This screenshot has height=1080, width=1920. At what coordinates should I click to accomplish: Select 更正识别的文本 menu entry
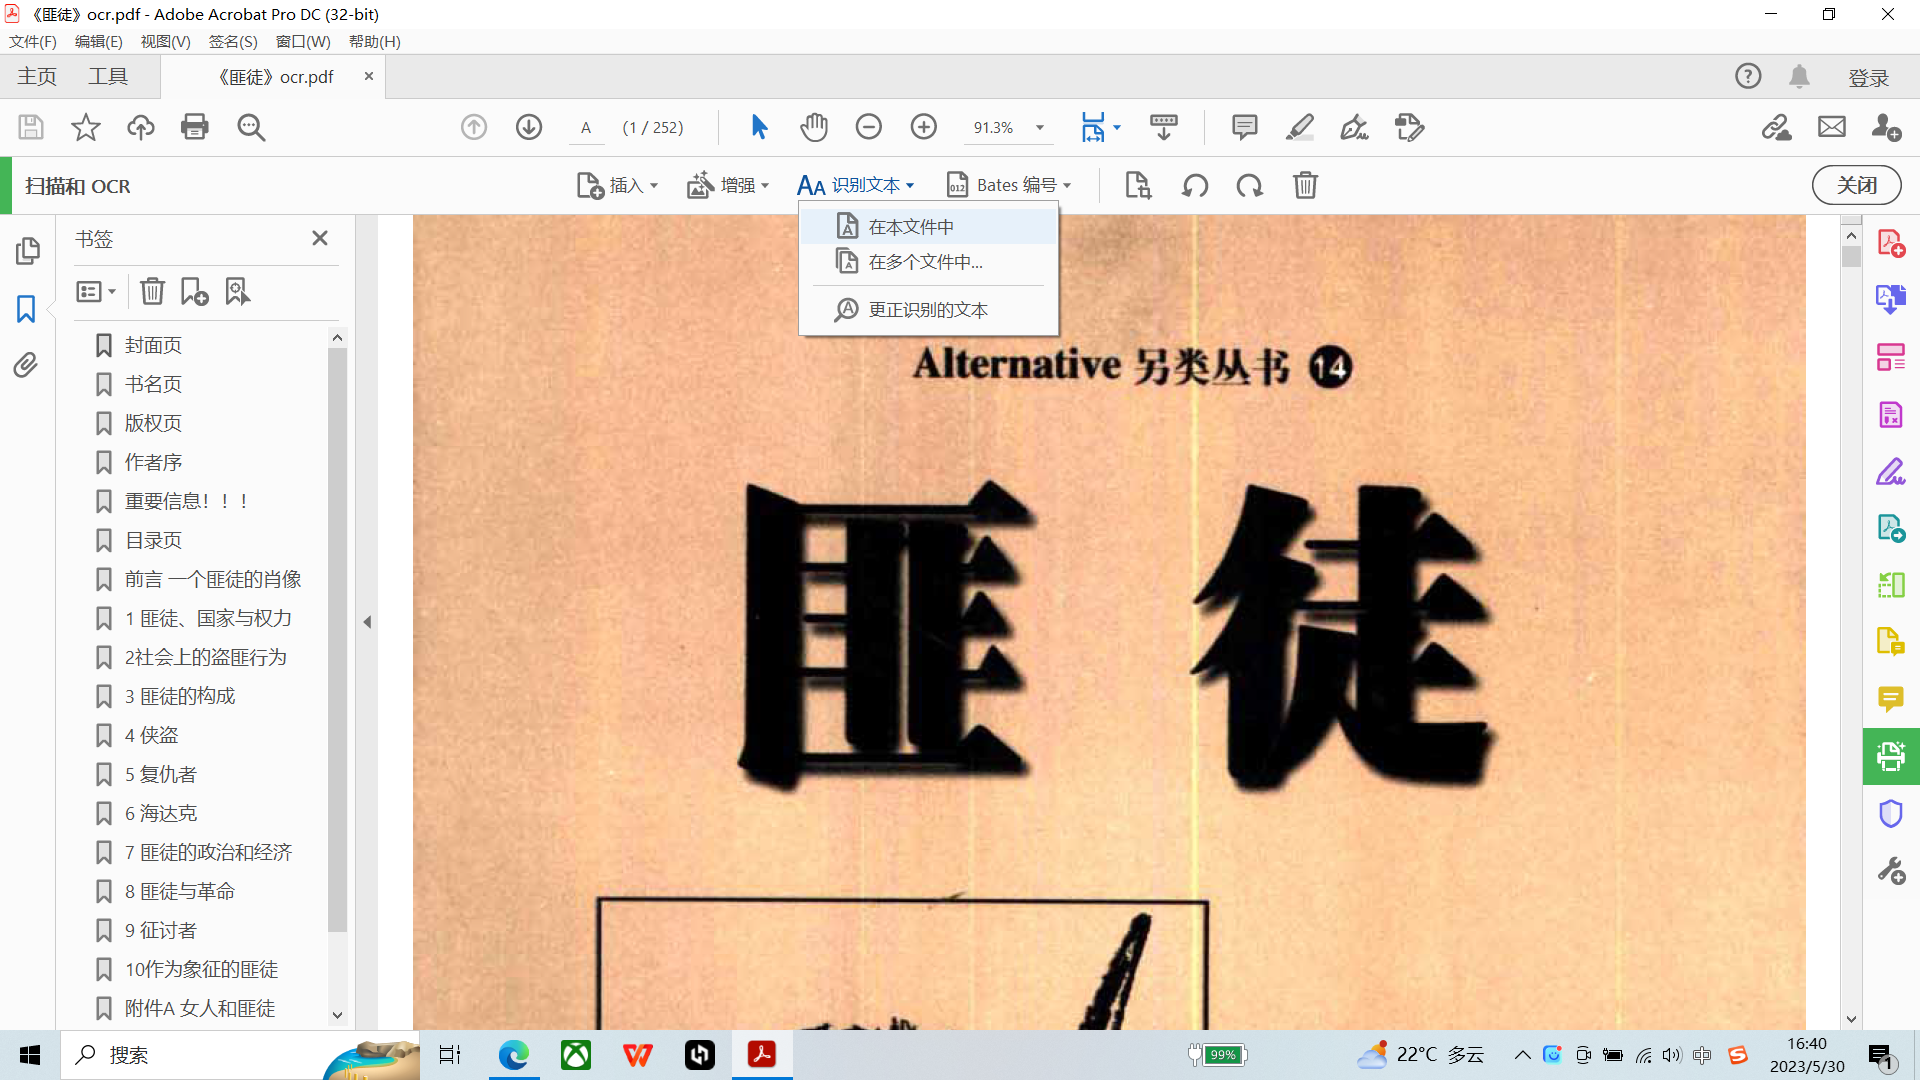927,310
